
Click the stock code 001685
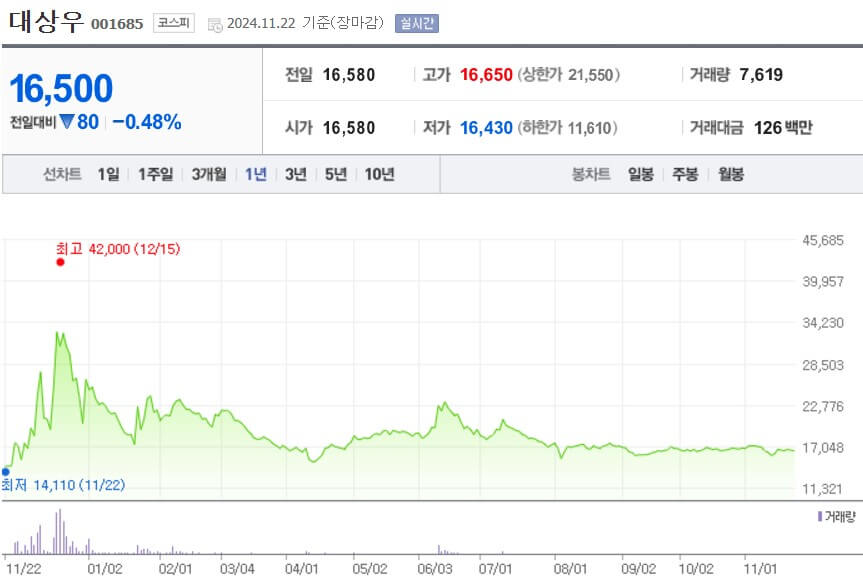(x=117, y=24)
